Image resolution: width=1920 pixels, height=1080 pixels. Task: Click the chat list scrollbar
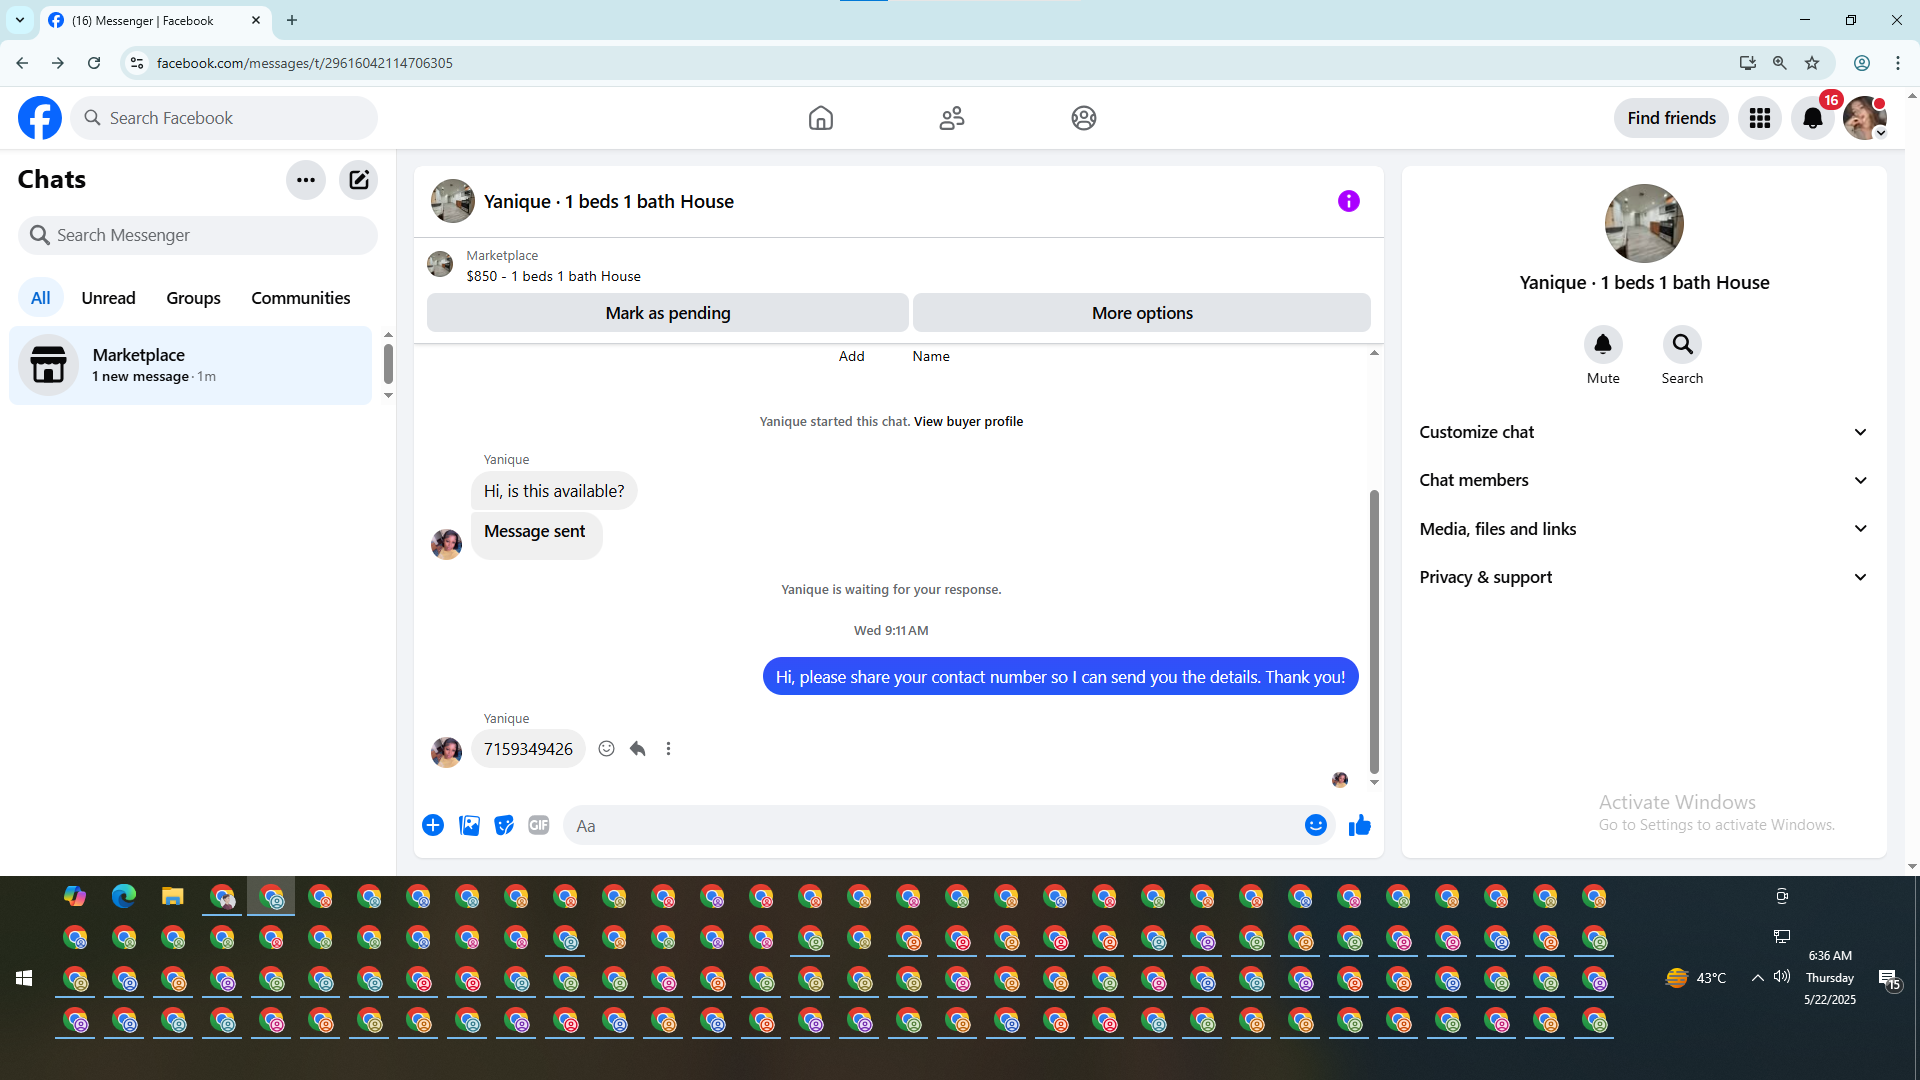pos(388,364)
